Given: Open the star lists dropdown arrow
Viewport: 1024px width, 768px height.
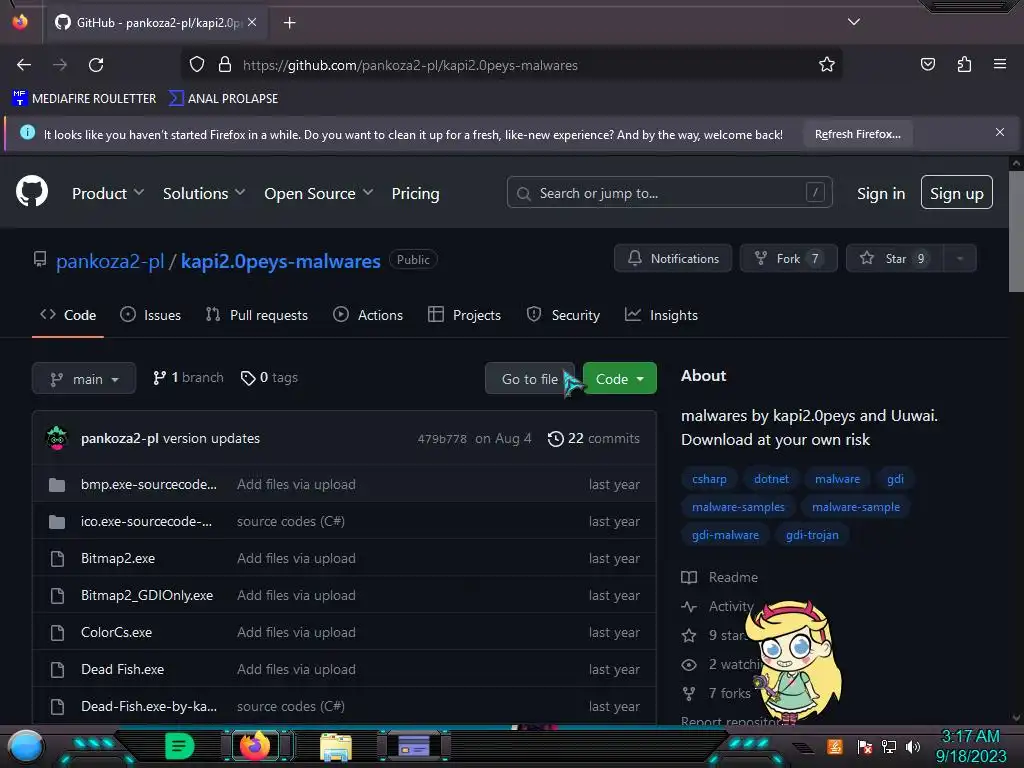Looking at the screenshot, I should 960,259.
